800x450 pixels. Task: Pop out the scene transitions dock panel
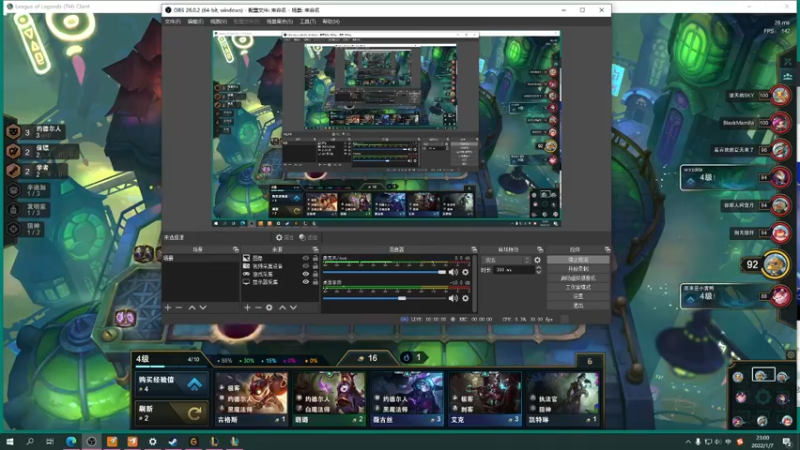coord(540,249)
